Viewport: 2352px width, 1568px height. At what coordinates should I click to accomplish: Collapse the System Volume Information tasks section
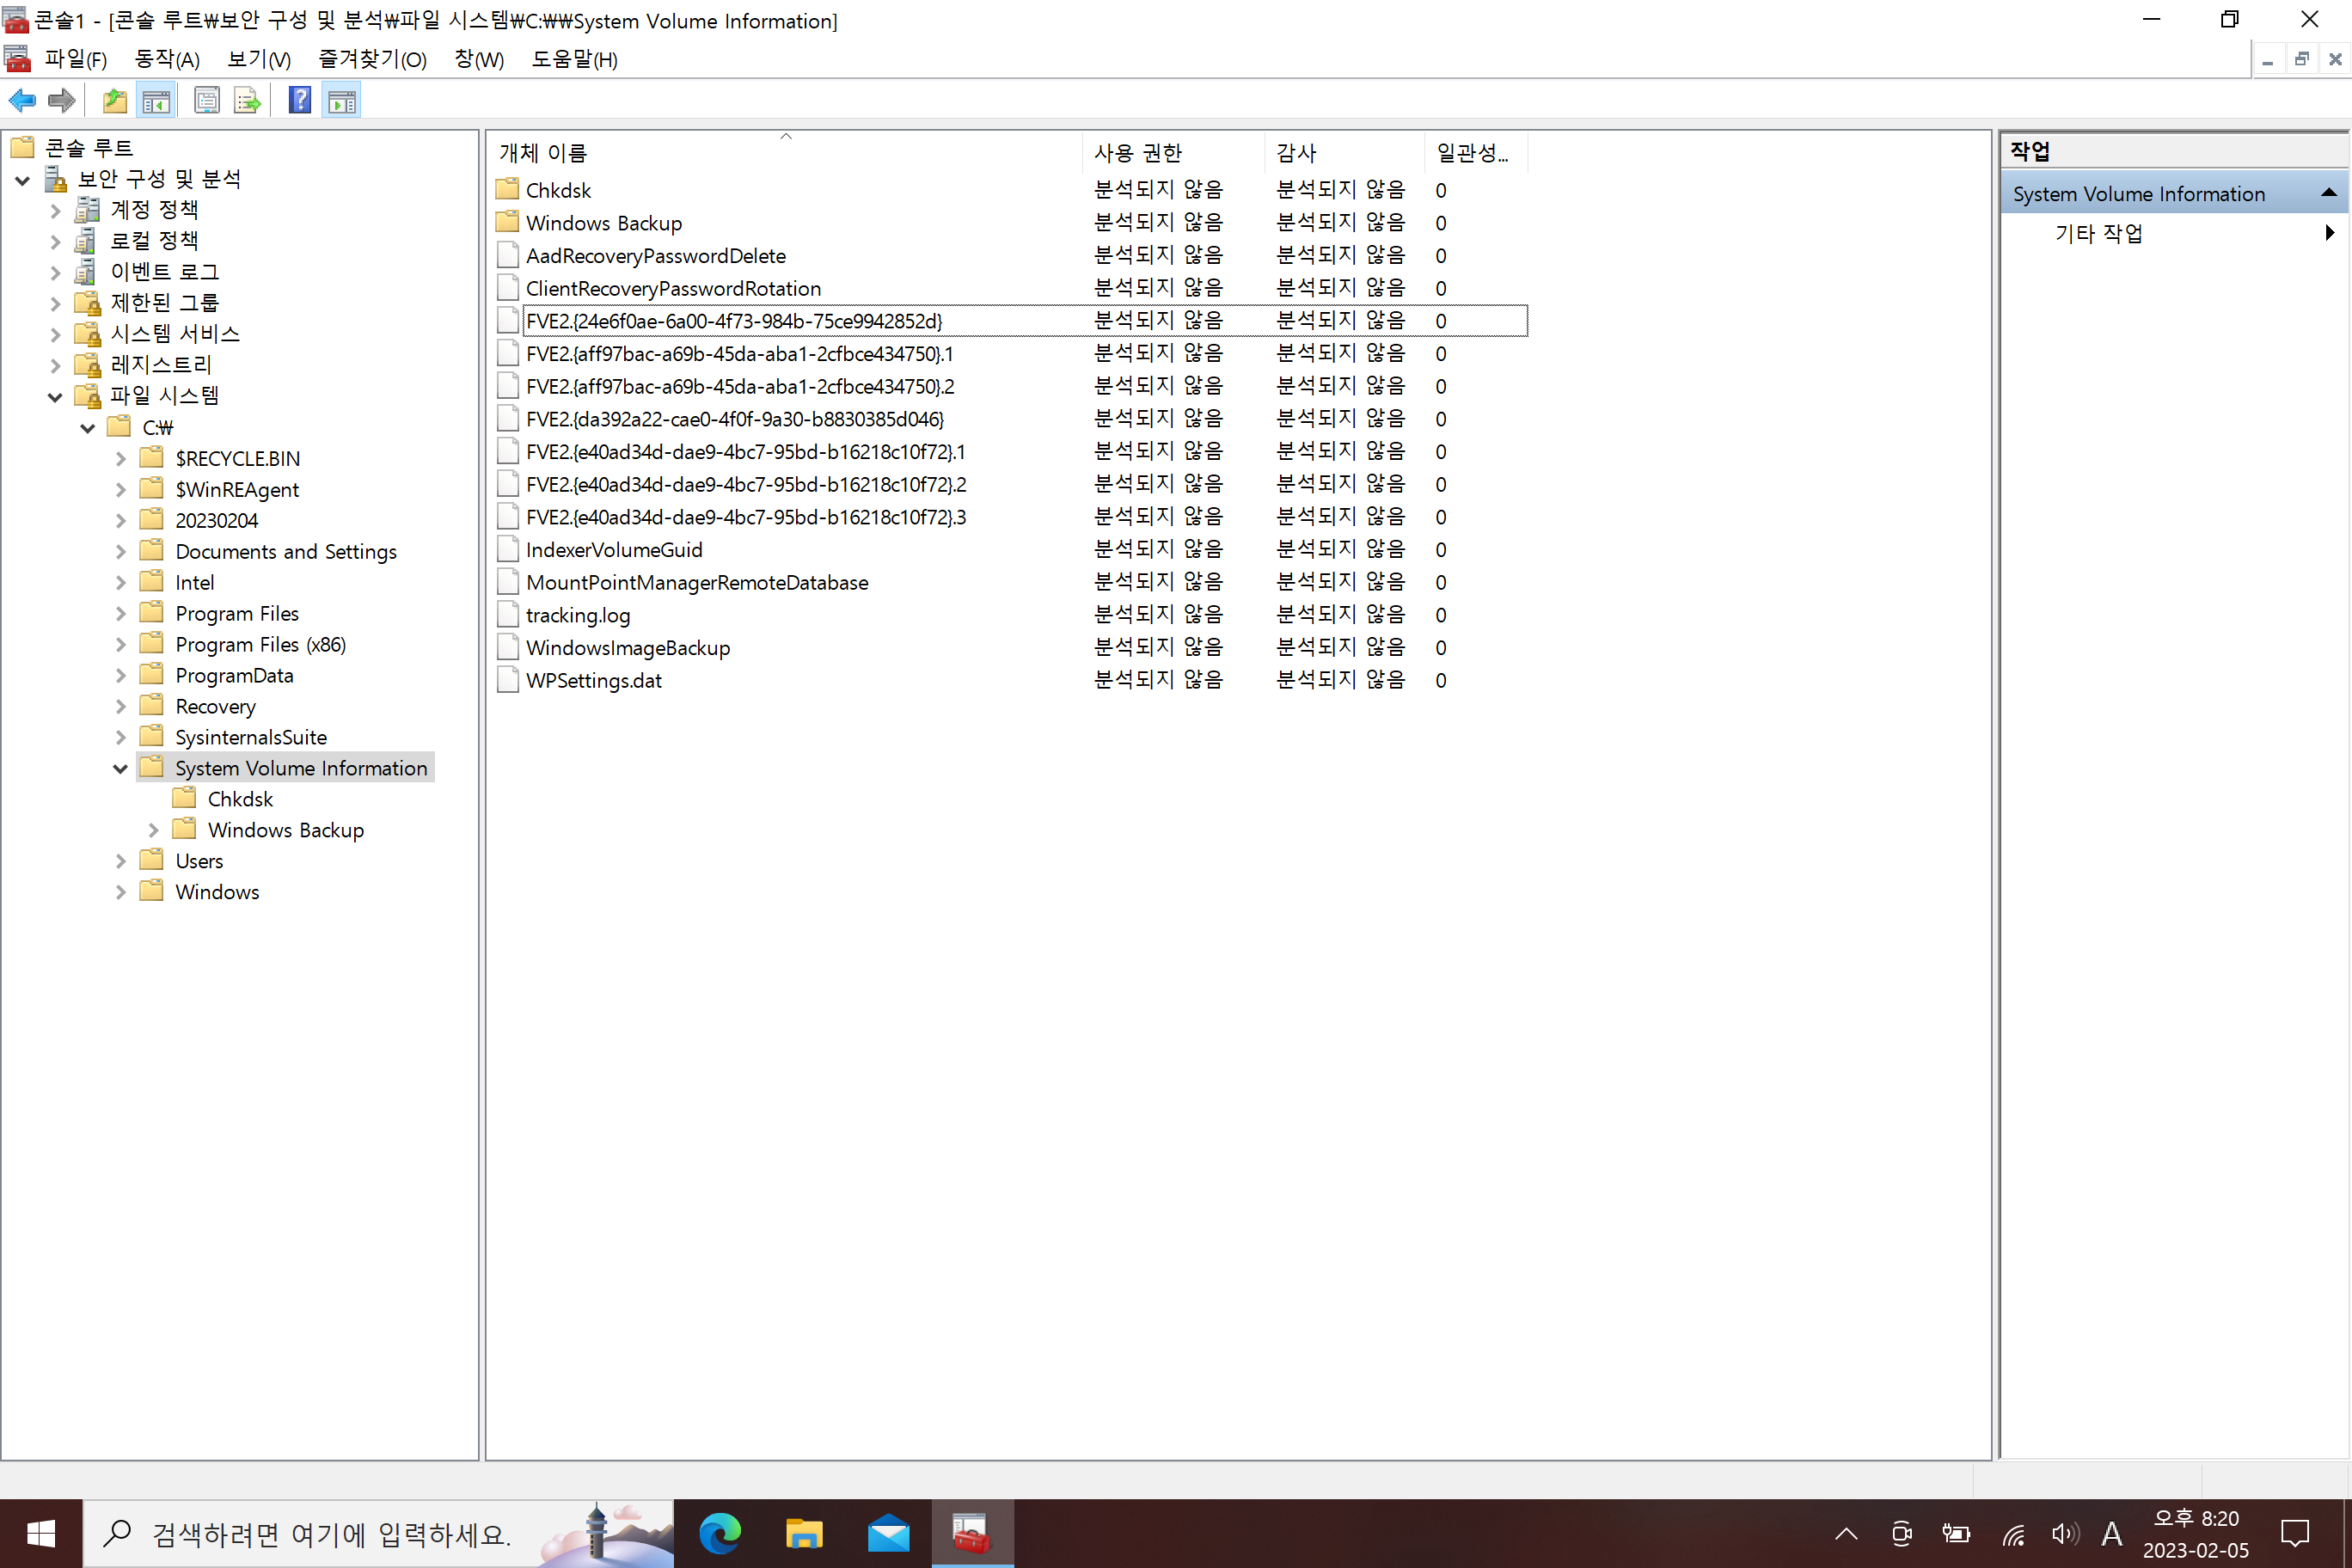[x=2330, y=192]
